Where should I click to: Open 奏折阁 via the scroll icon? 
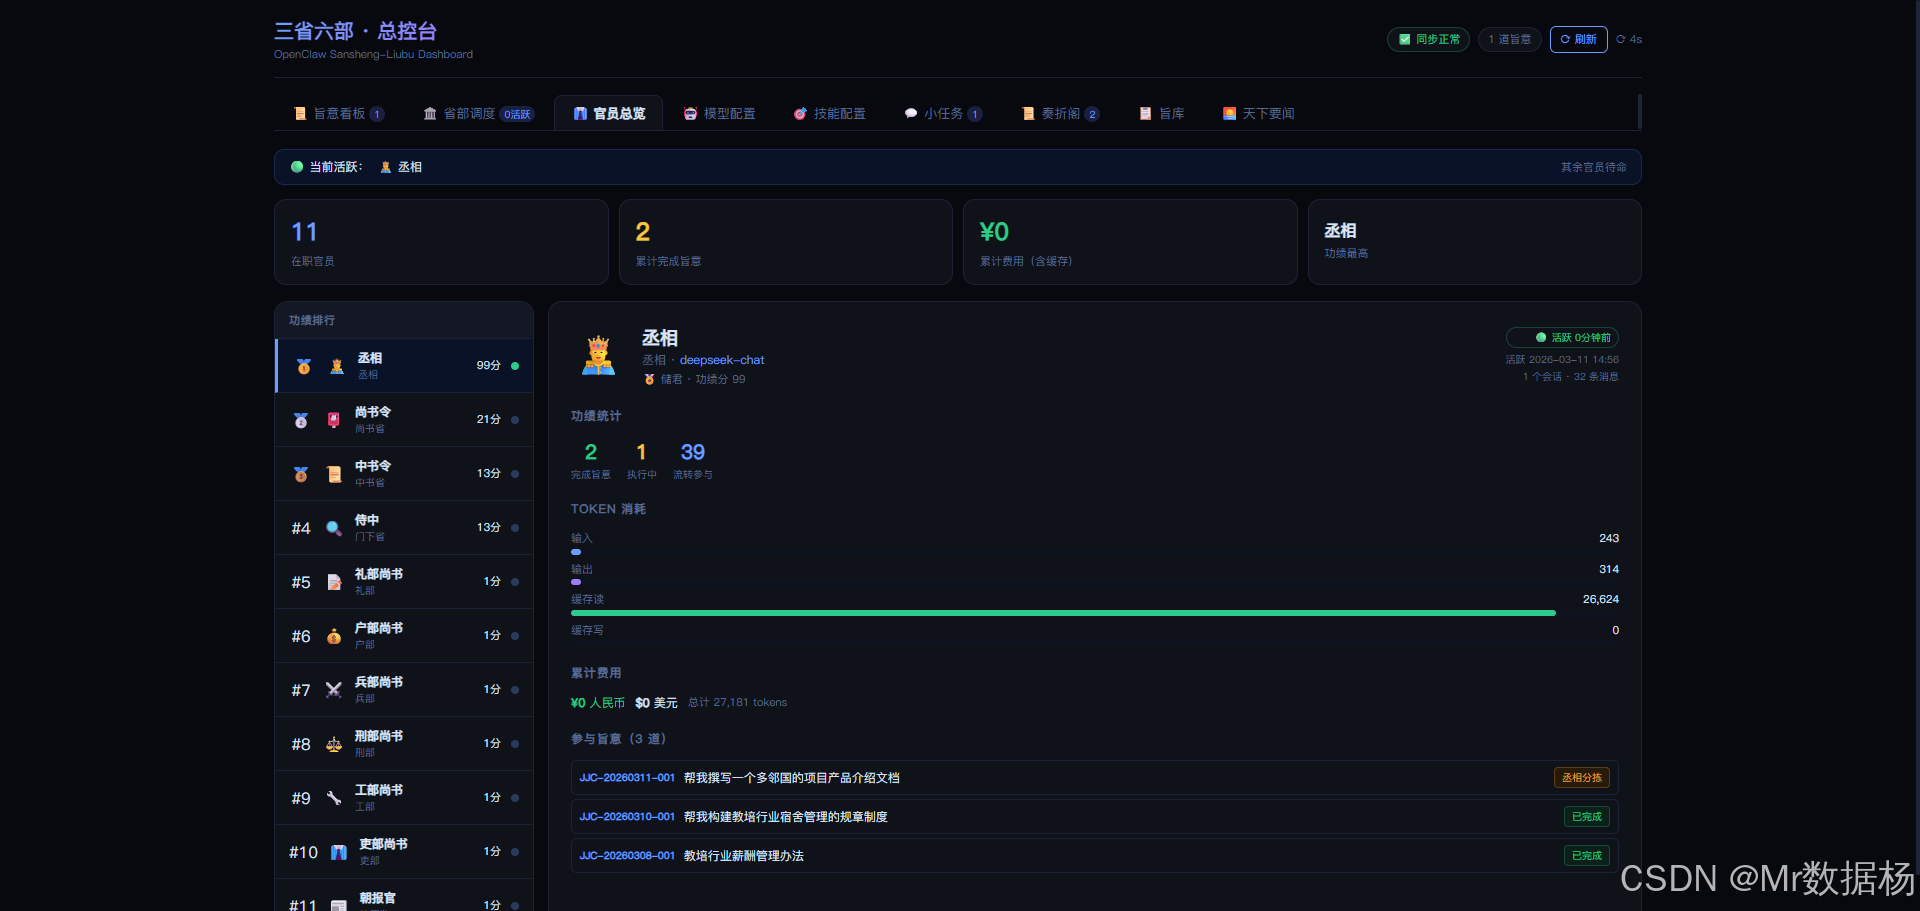1029,113
